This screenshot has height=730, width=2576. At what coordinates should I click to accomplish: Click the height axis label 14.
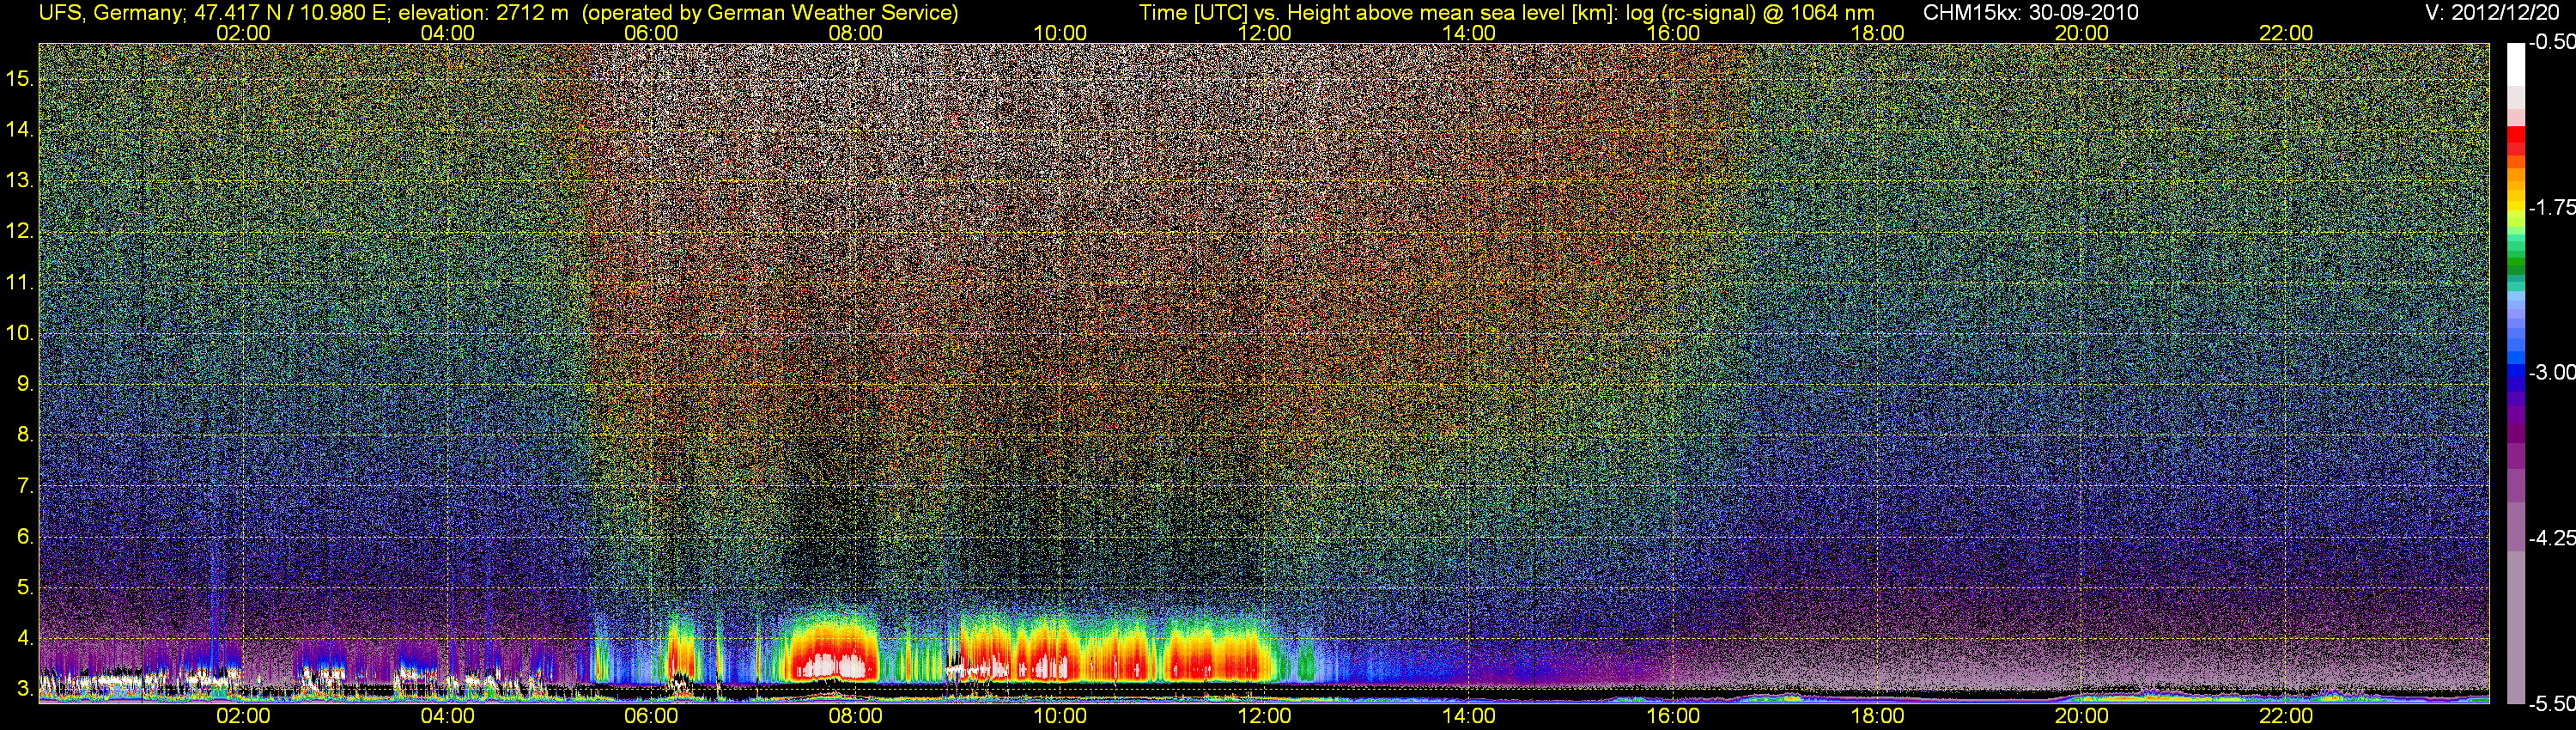pyautogui.click(x=20, y=130)
